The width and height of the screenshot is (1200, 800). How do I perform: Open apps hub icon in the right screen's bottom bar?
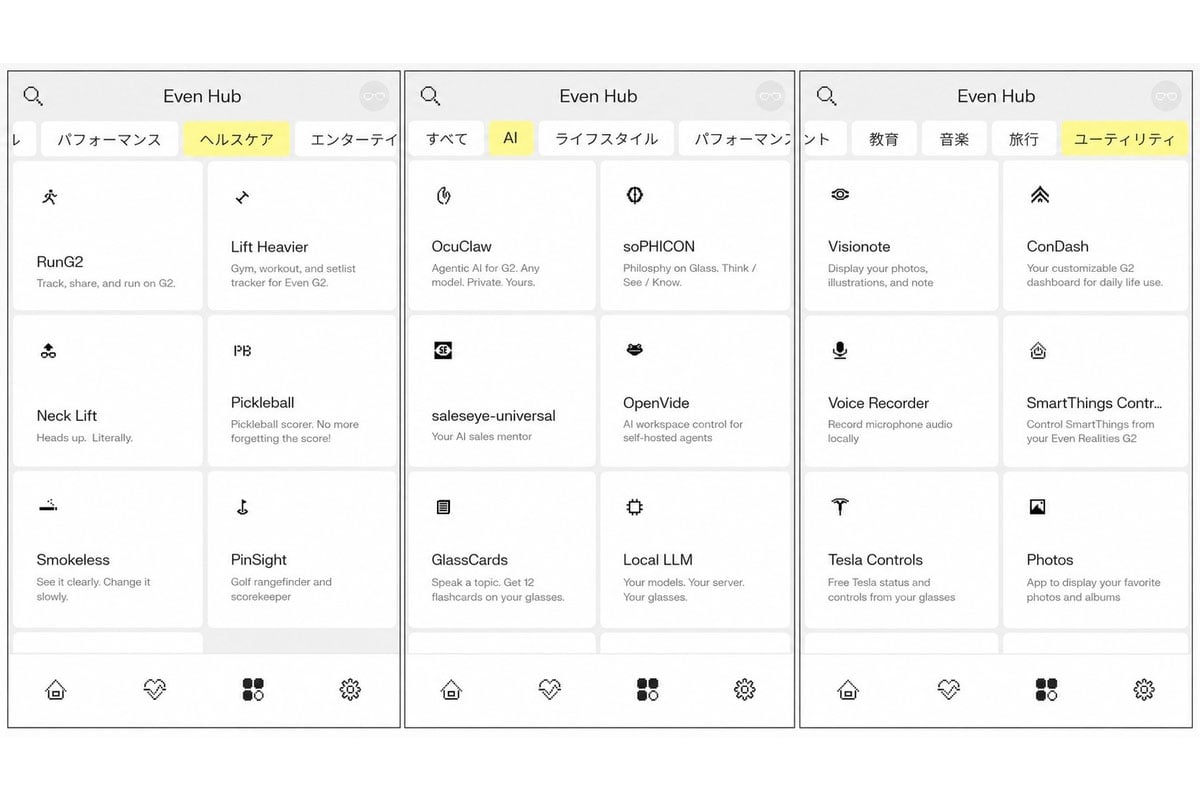pos(1046,689)
